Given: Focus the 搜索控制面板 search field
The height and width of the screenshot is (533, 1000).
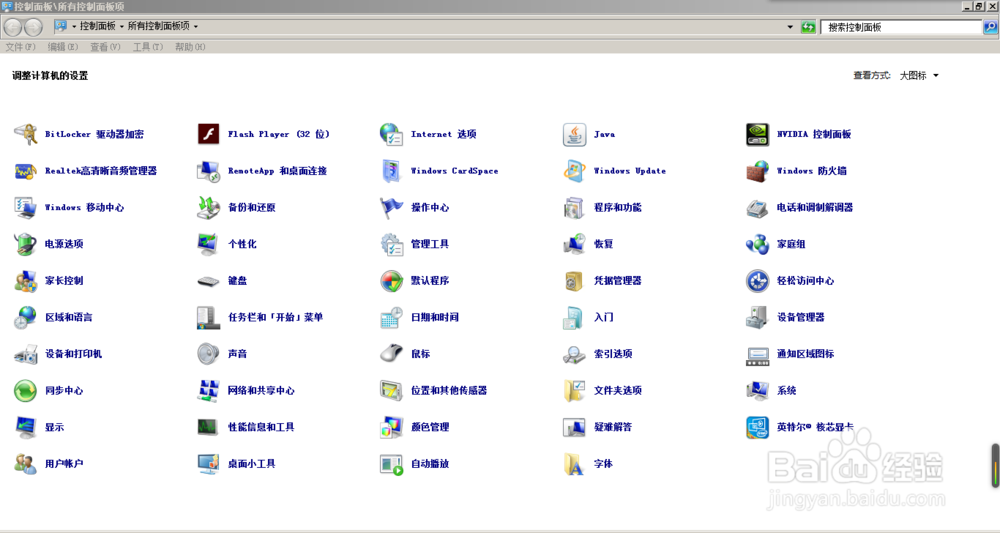Looking at the screenshot, I should pyautogui.click(x=902, y=27).
